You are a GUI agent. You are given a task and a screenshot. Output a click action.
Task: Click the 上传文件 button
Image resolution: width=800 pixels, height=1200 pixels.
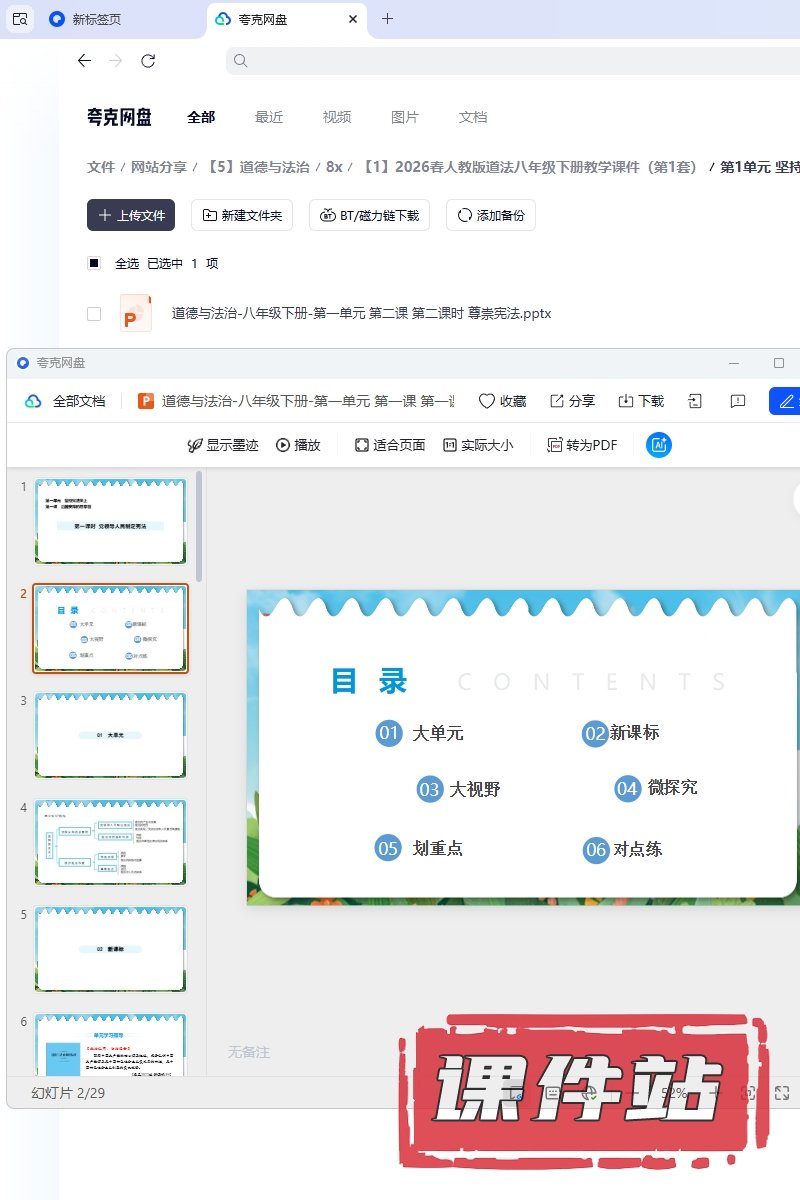(x=131, y=215)
